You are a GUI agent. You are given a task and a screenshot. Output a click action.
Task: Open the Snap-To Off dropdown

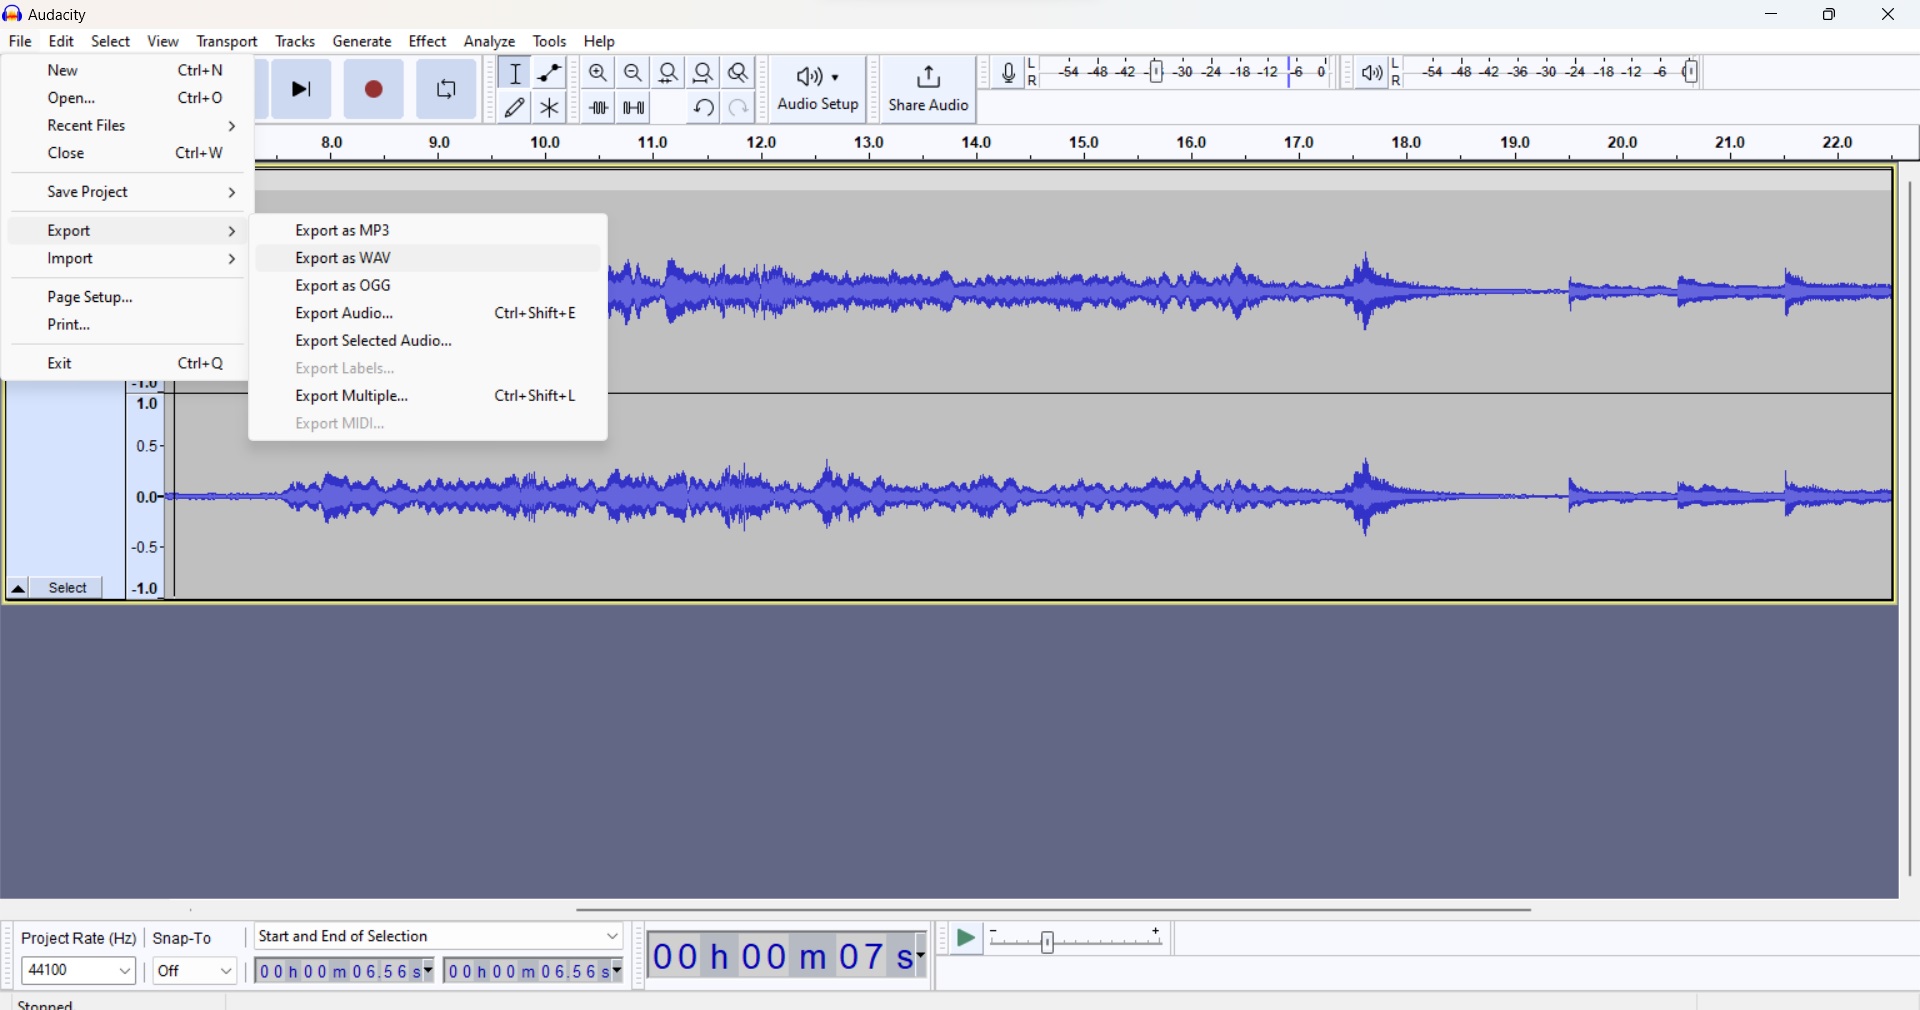195,972
